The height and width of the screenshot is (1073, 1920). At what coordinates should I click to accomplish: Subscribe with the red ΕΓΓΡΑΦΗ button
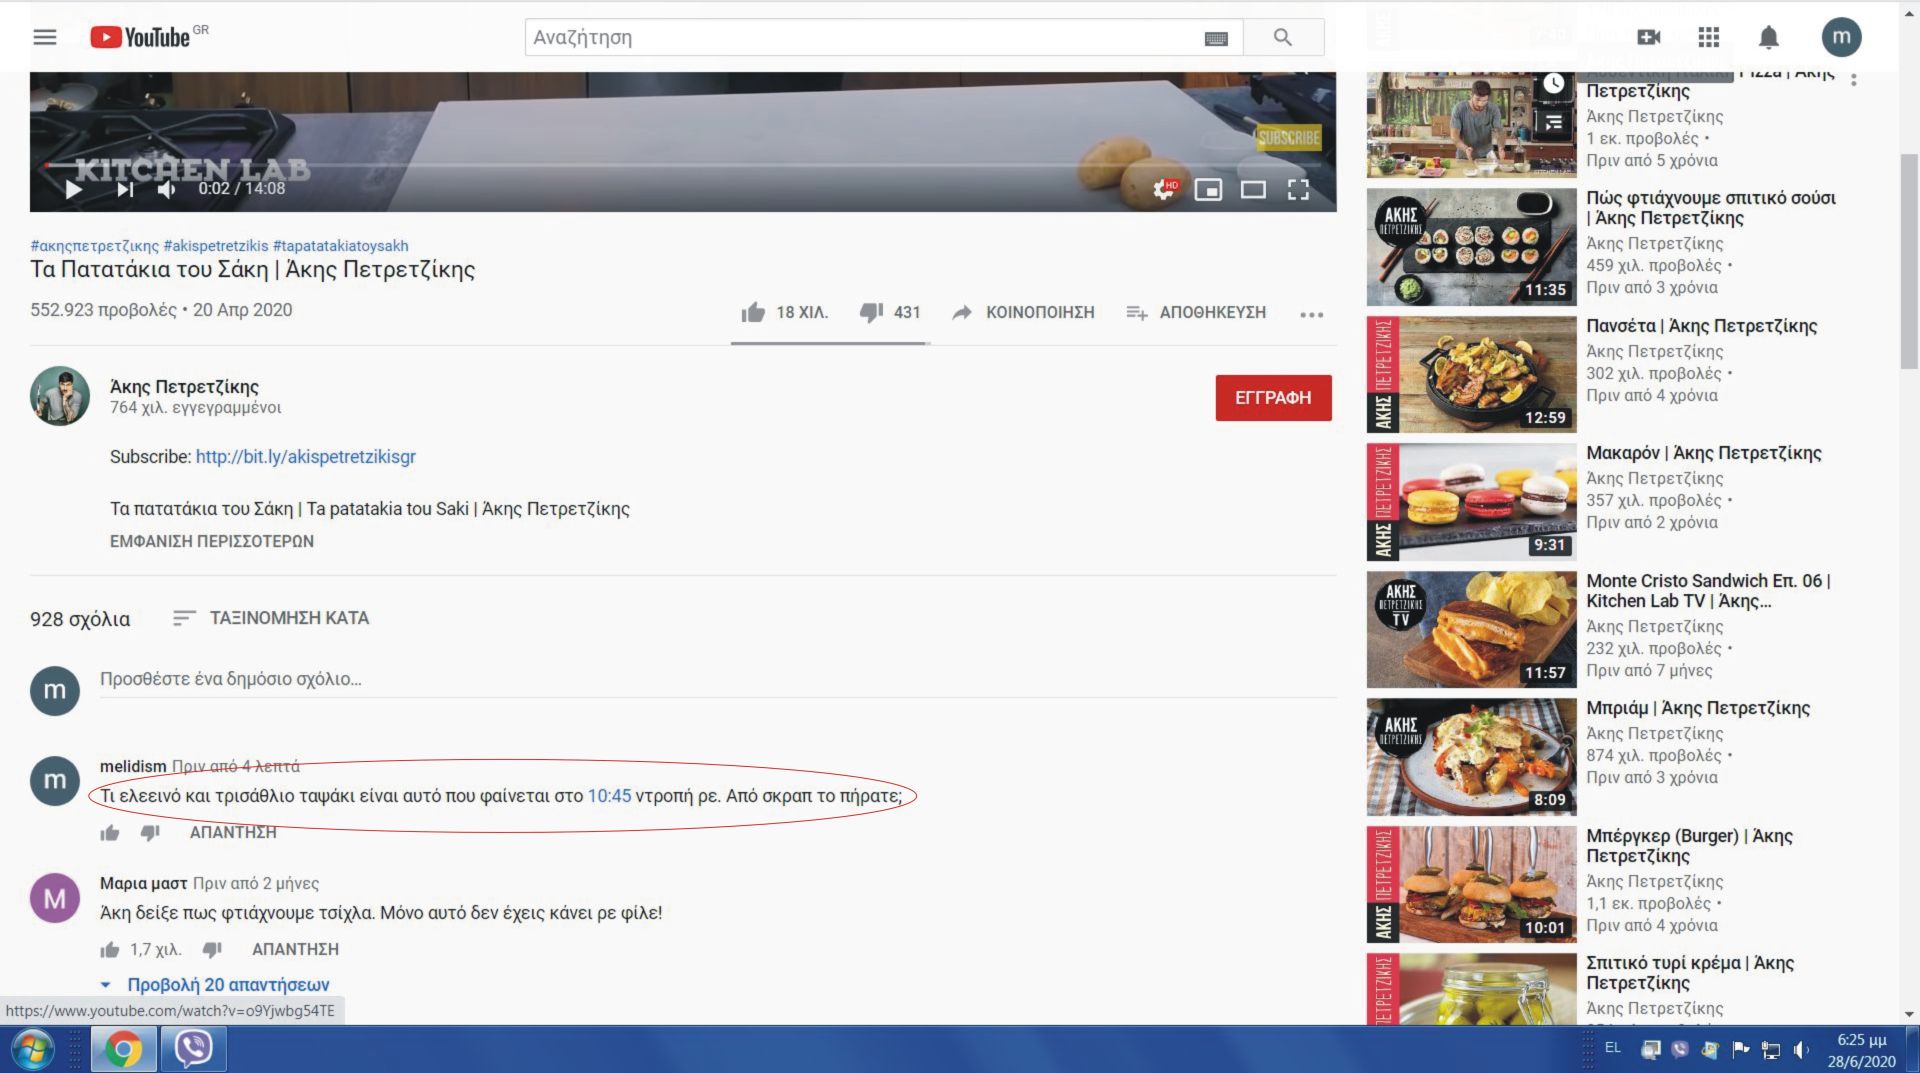click(x=1273, y=398)
